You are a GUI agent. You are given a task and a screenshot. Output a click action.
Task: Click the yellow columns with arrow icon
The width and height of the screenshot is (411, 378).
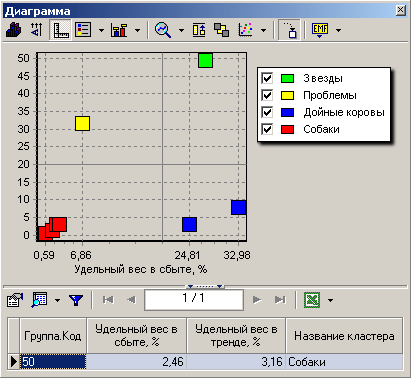[x=199, y=30]
